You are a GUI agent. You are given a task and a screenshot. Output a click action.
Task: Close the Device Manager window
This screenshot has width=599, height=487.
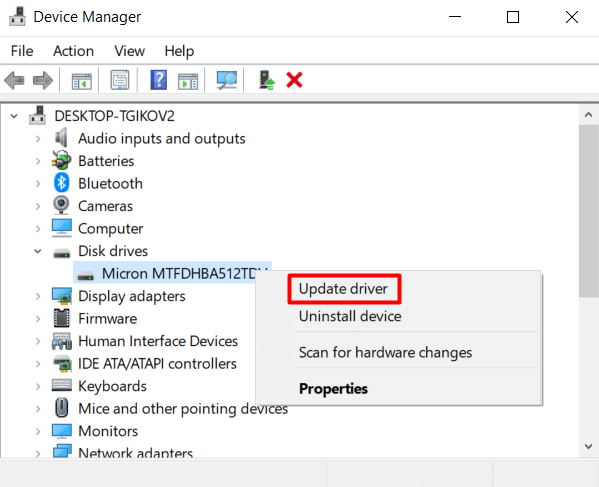click(571, 17)
